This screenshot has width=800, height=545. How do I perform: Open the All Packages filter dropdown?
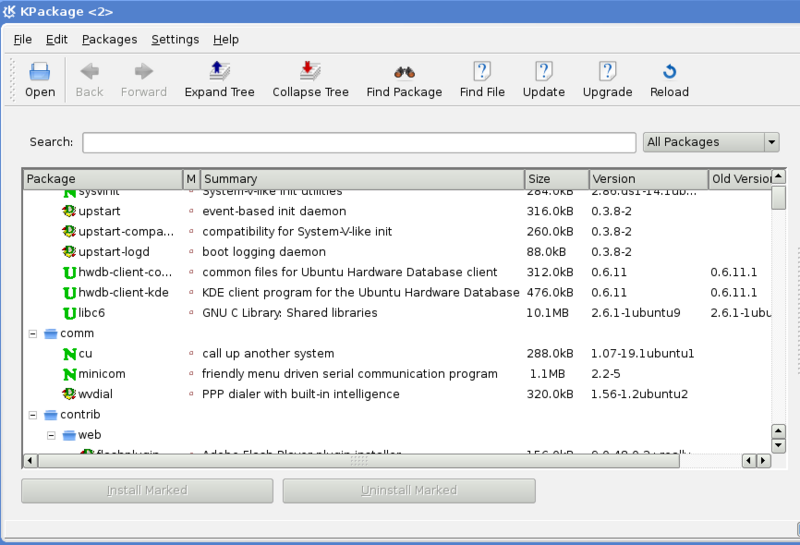click(711, 142)
